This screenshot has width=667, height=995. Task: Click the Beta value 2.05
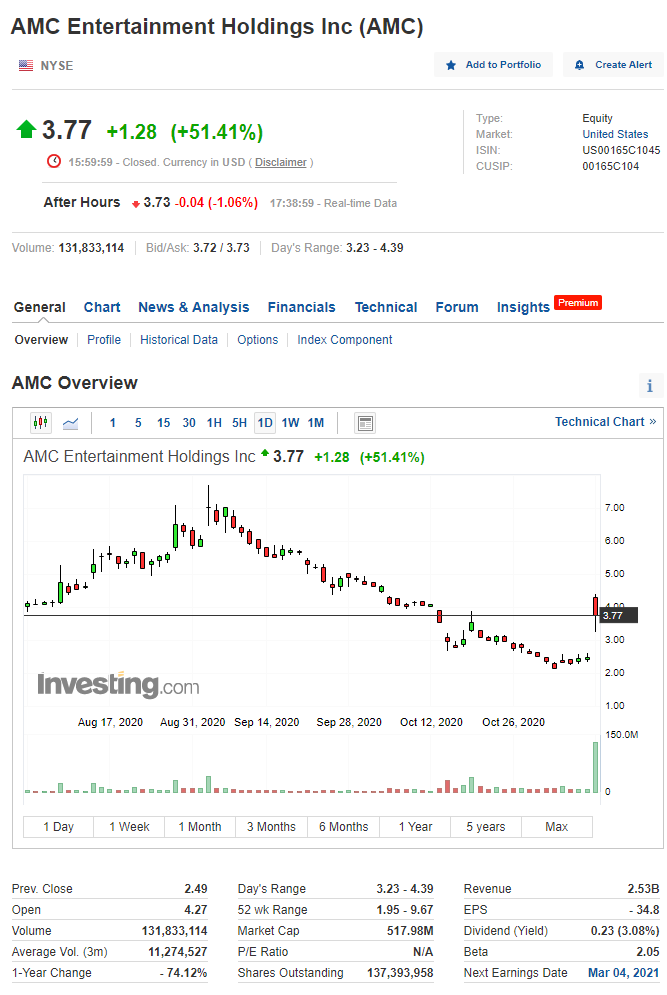(647, 952)
